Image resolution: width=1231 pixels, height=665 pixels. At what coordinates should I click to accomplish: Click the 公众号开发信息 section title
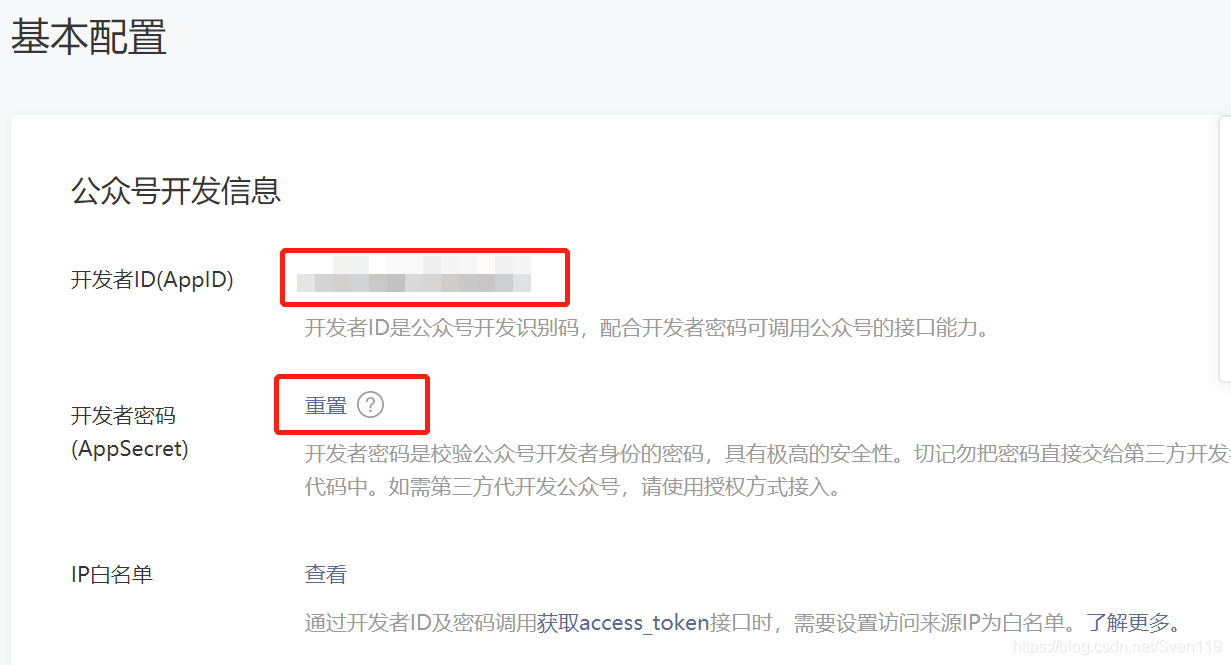tap(176, 190)
